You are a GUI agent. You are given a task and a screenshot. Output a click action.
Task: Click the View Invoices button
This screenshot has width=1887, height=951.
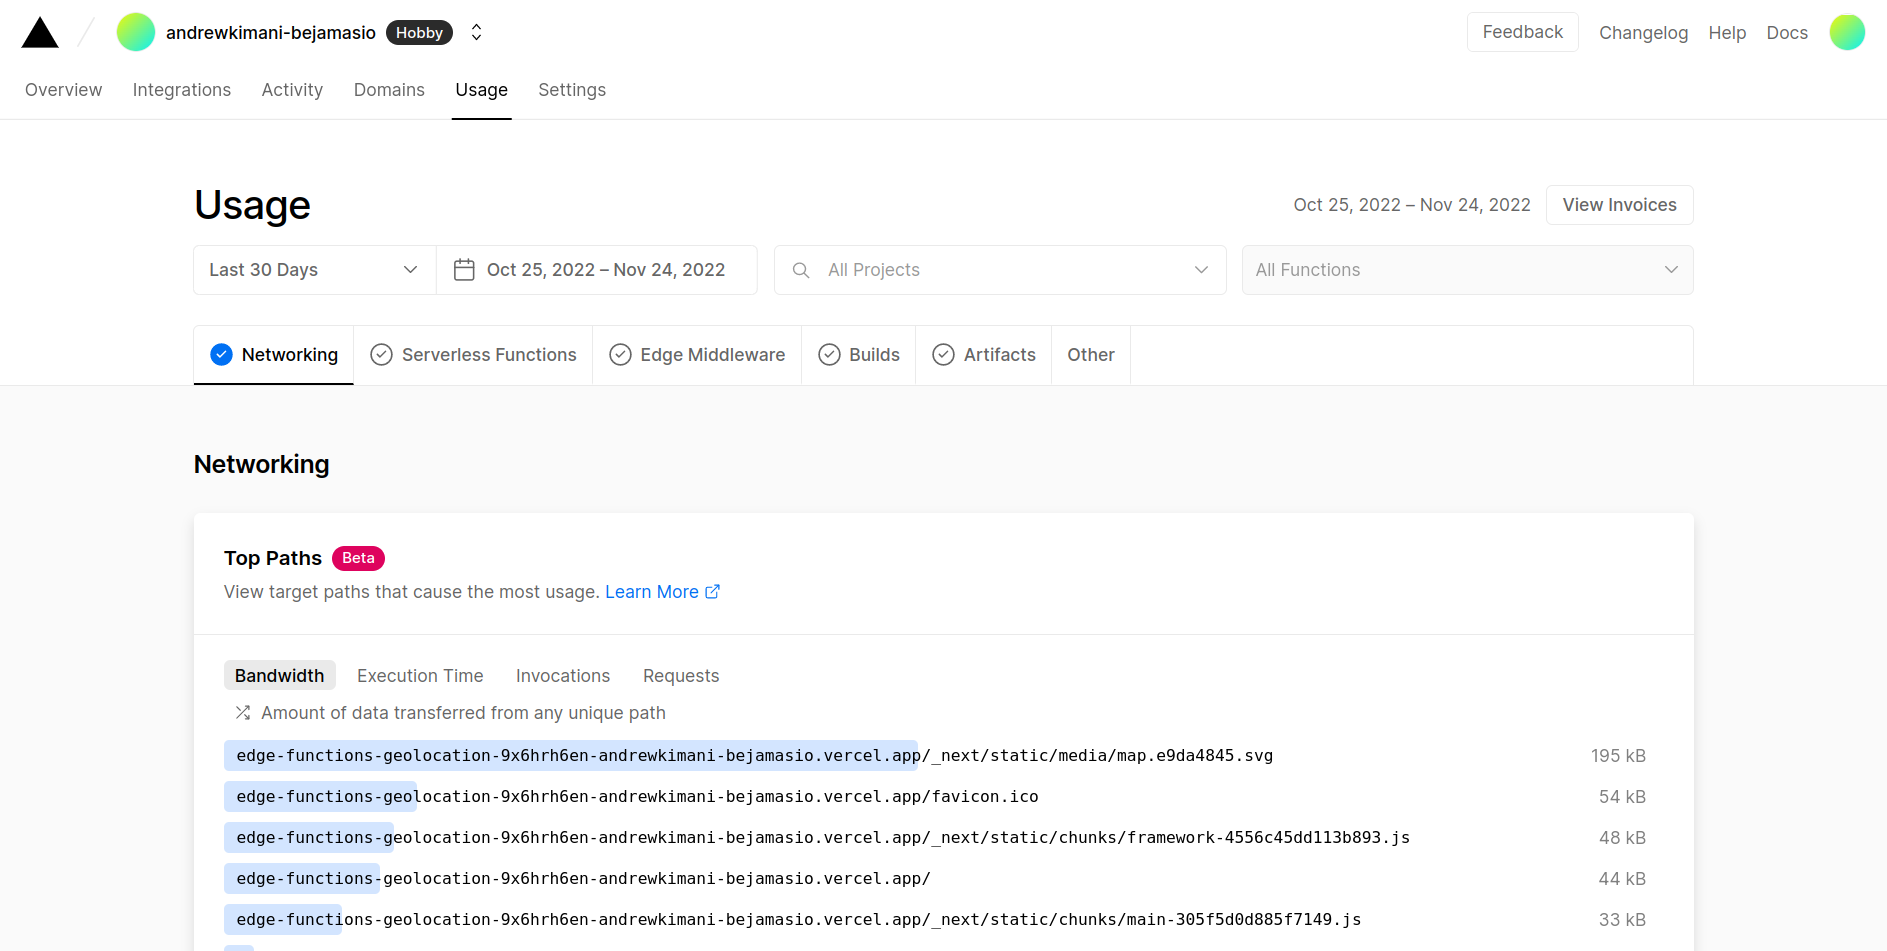(x=1620, y=205)
